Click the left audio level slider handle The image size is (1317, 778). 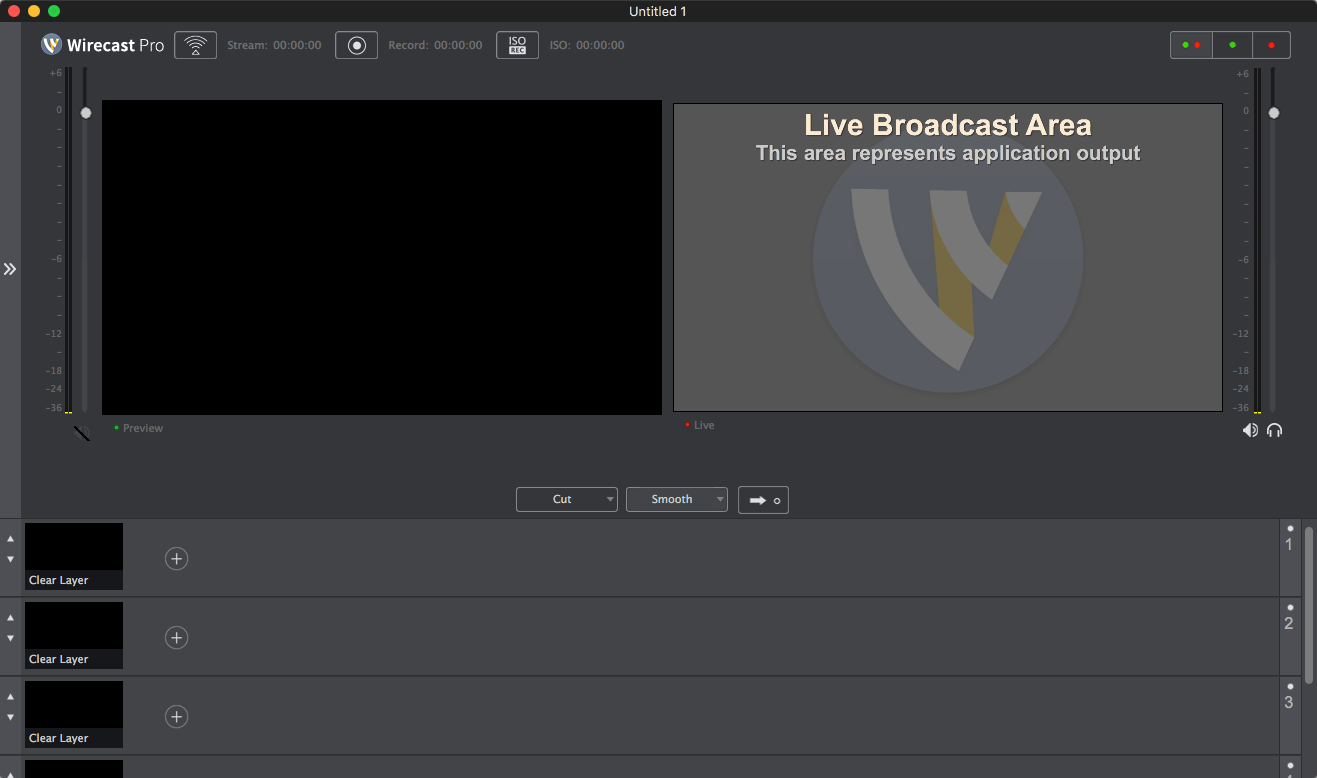point(86,113)
